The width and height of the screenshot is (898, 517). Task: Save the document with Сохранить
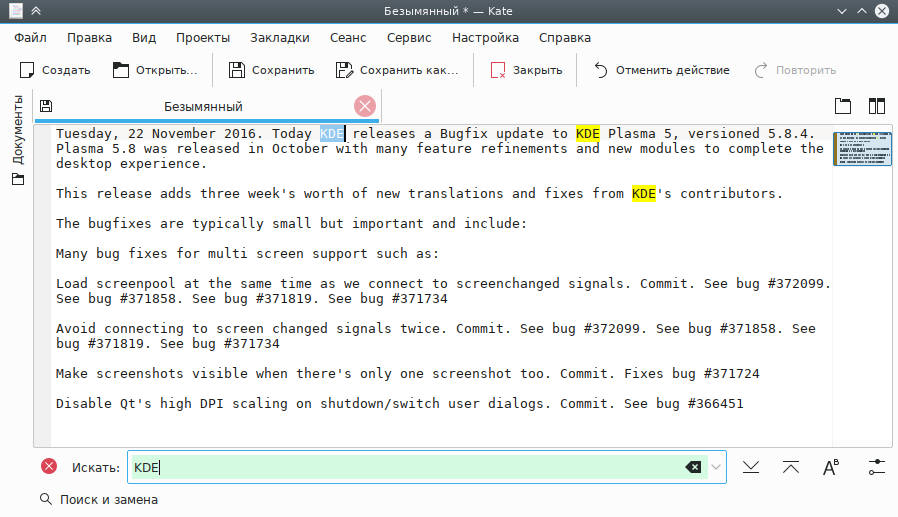[x=237, y=70]
